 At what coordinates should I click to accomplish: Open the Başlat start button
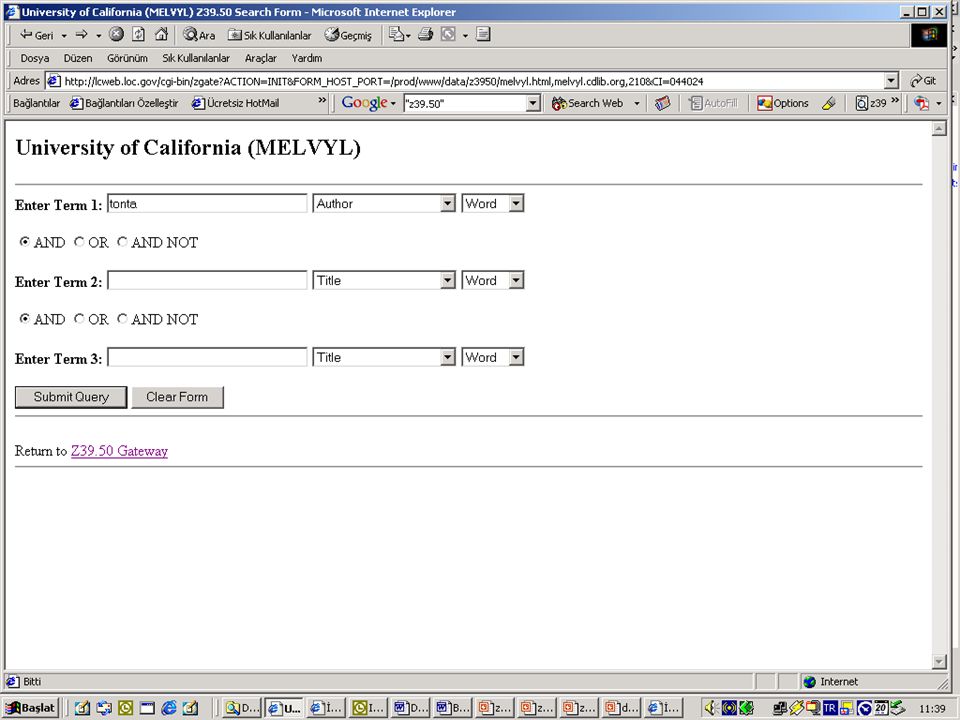[x=31, y=708]
